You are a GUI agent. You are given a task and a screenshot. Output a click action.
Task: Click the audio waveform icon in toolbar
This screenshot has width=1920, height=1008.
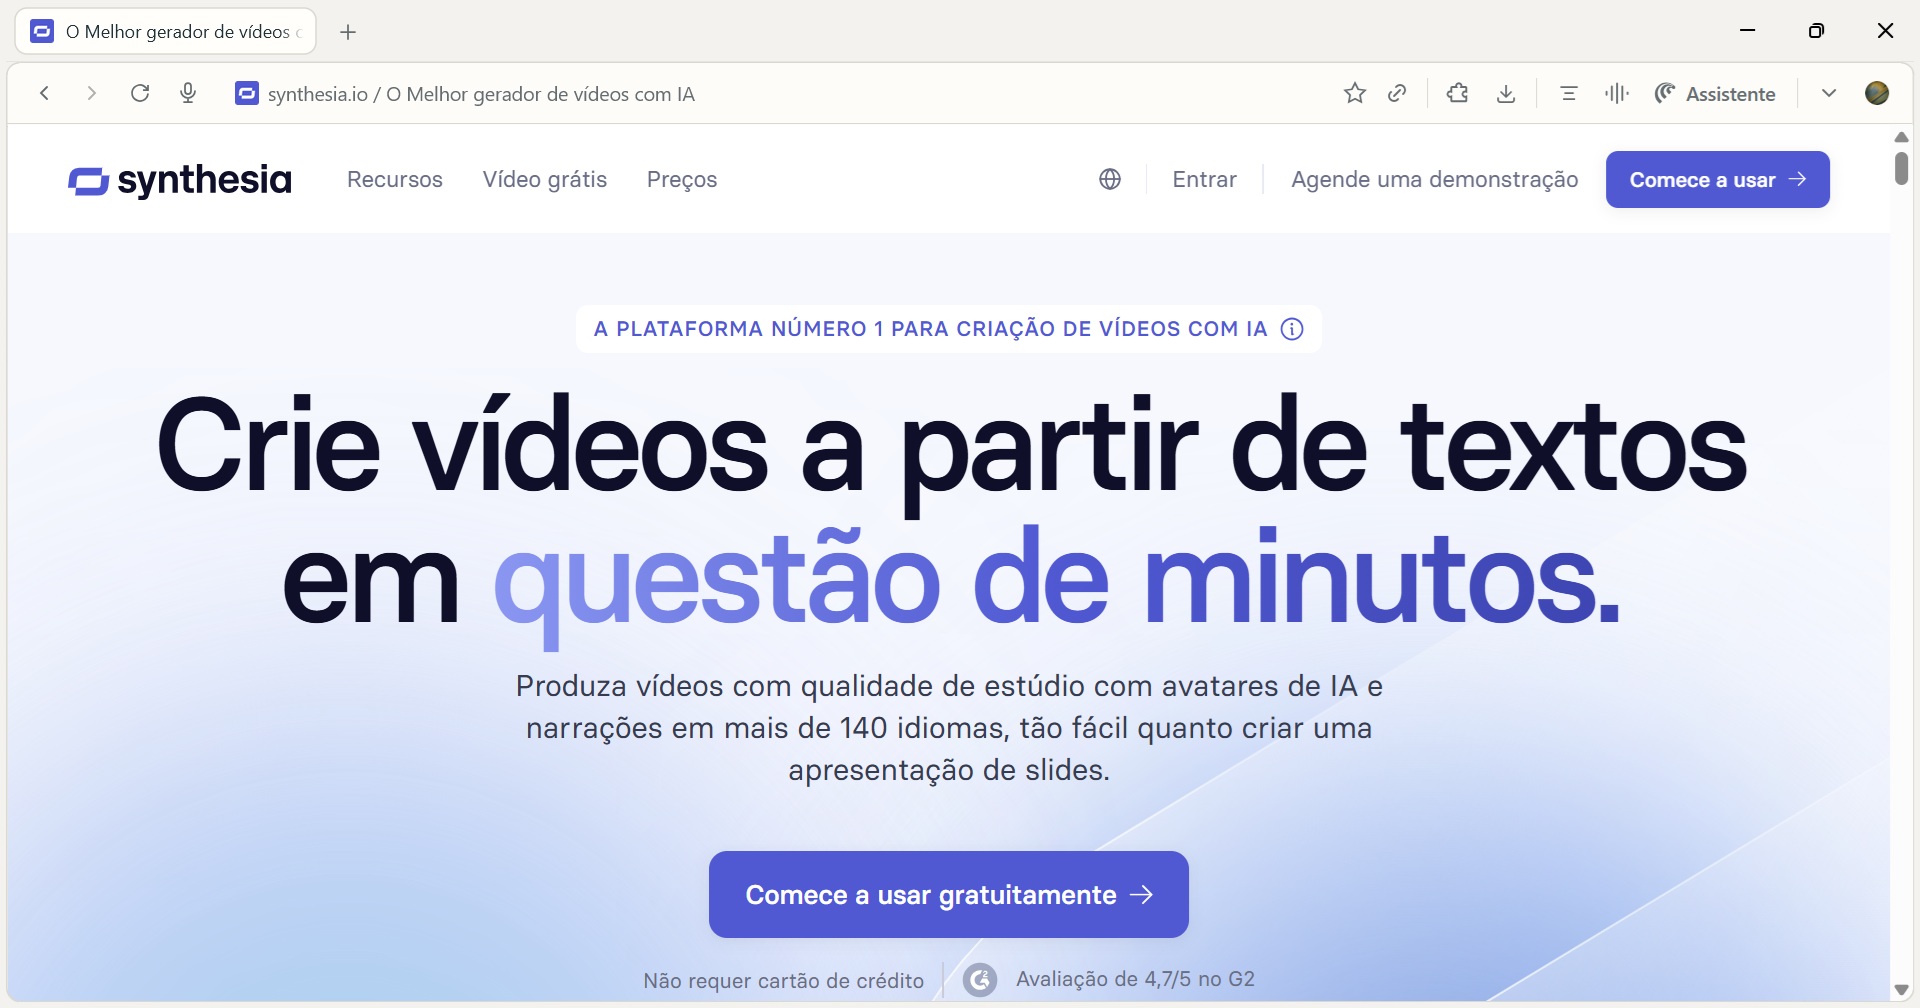1616,93
